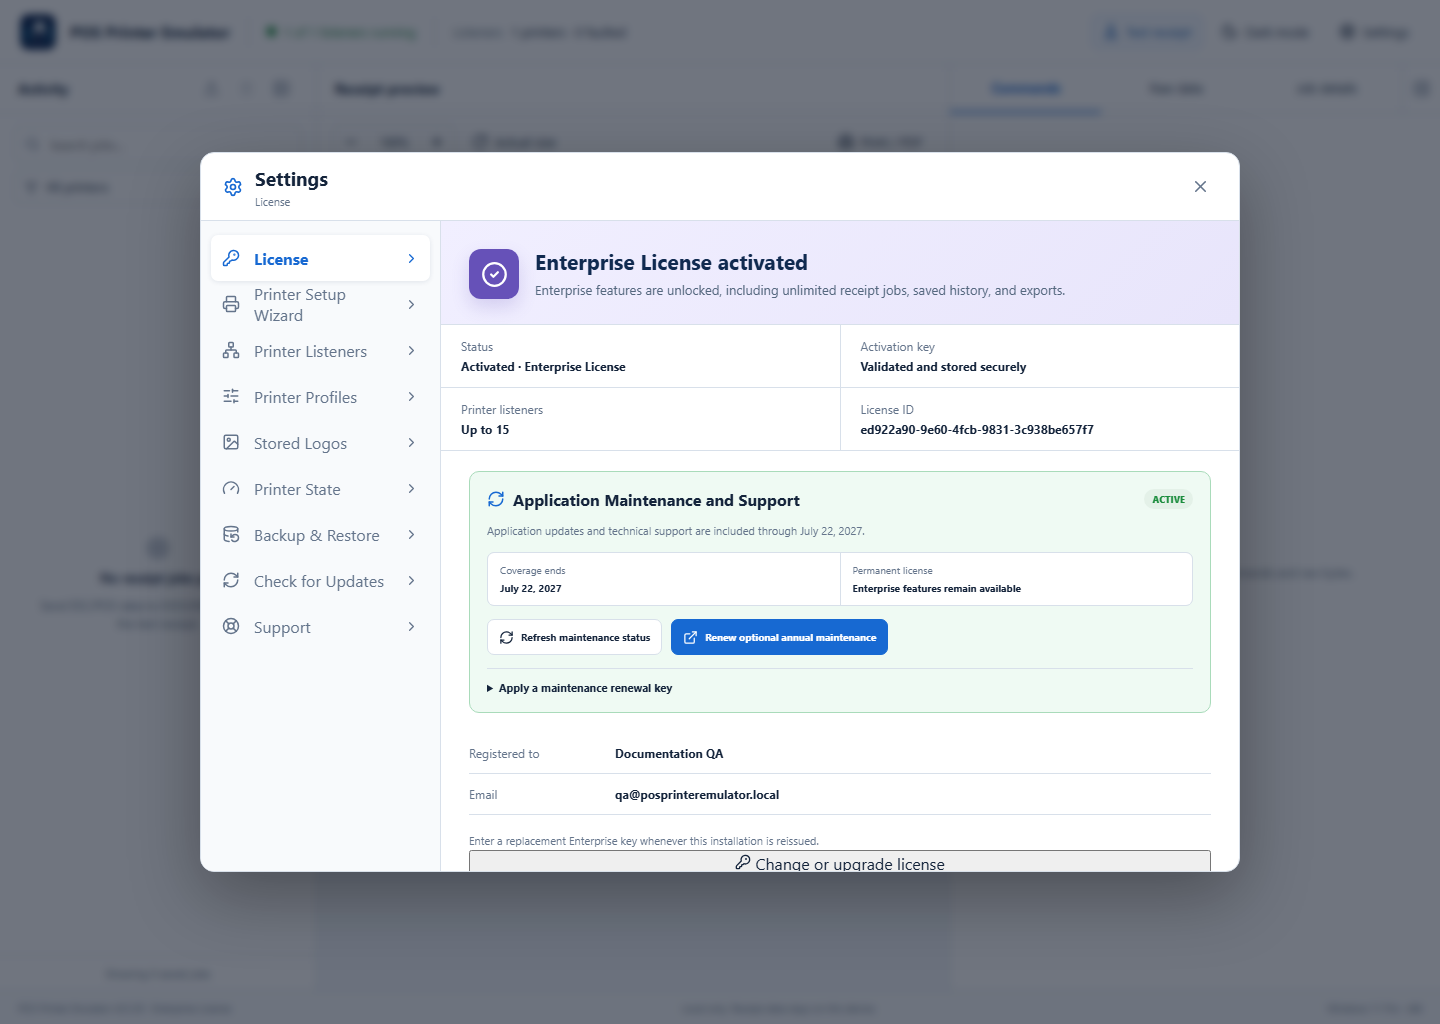This screenshot has height=1024, width=1440.
Task: Click the lifebuoy icon for Support
Action: [x=231, y=626]
